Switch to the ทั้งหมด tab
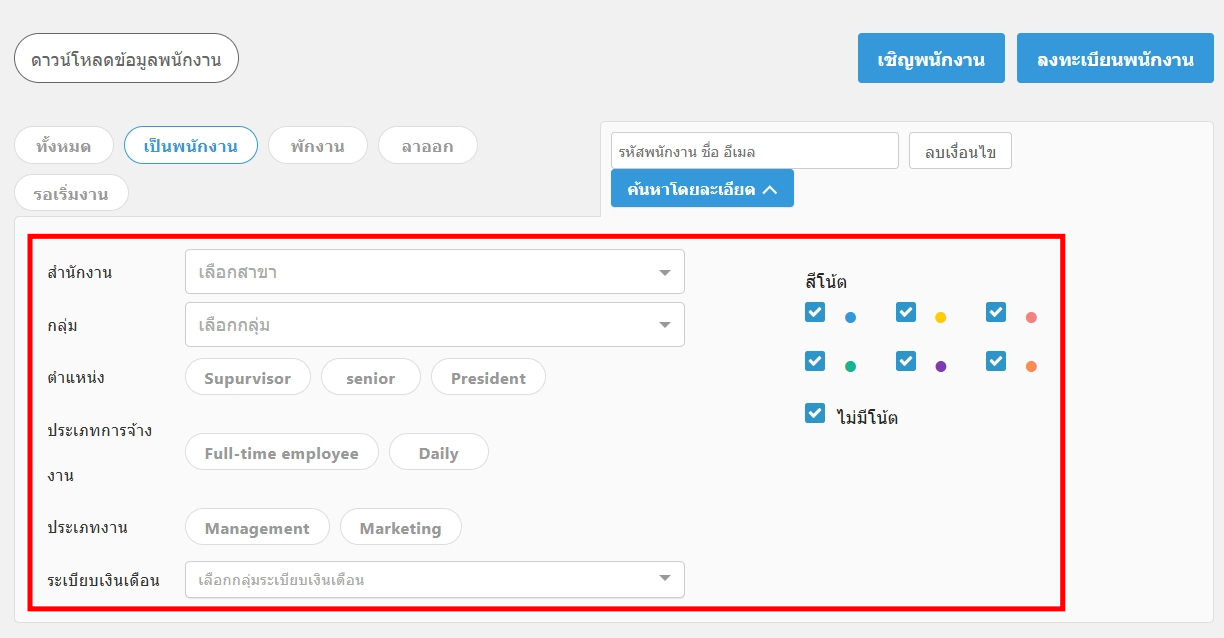Image resolution: width=1224 pixels, height=638 pixels. [x=63, y=146]
